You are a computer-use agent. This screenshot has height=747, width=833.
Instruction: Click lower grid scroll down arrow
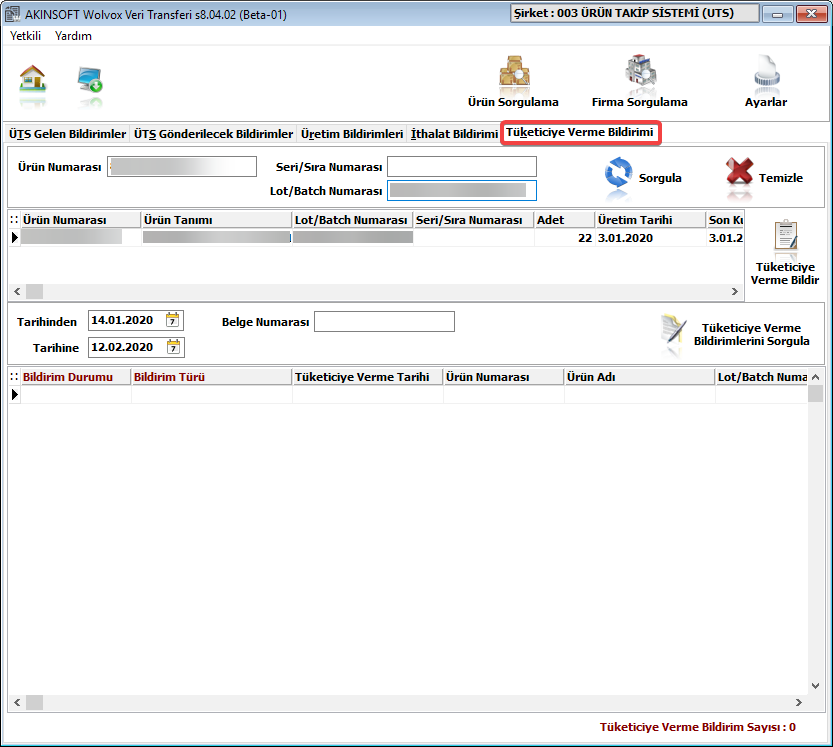(815, 686)
